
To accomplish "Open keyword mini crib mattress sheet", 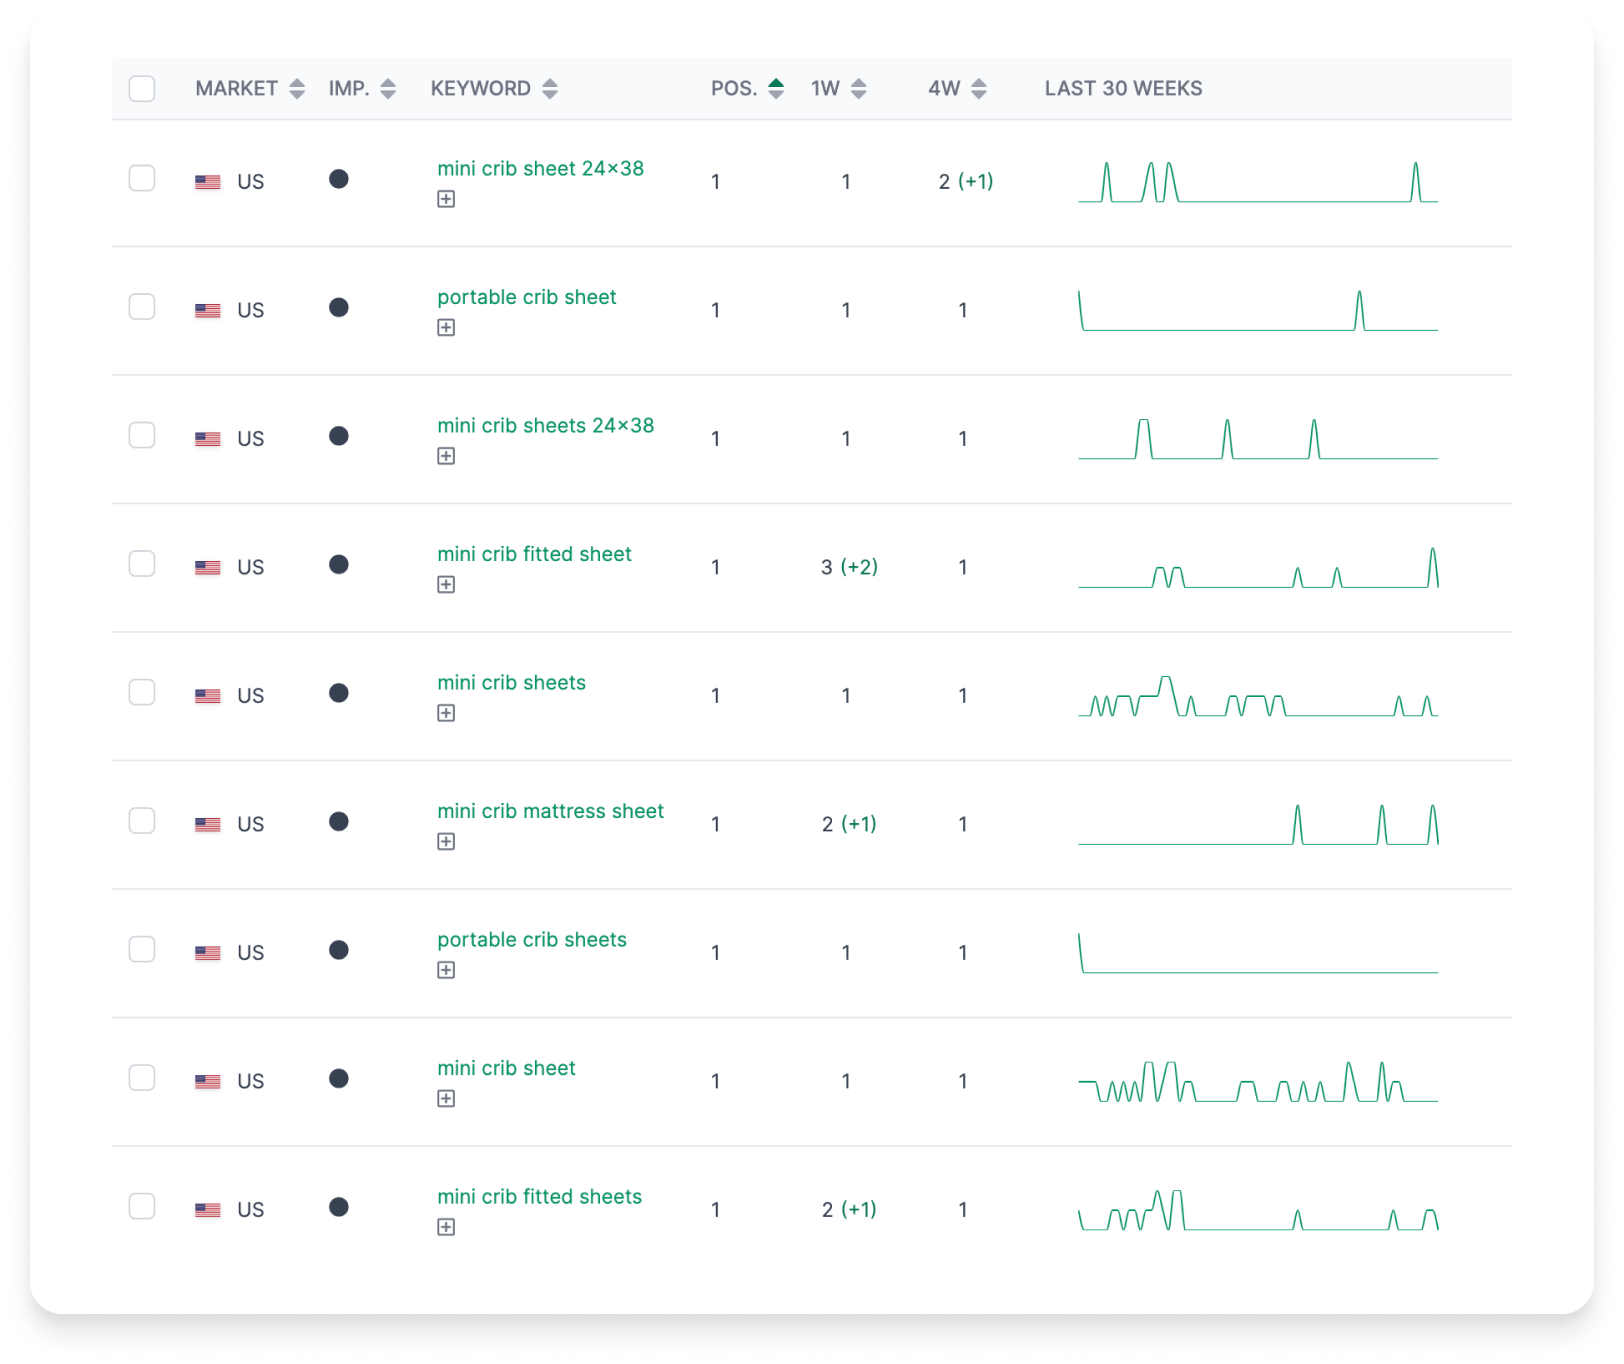I will point(550,811).
